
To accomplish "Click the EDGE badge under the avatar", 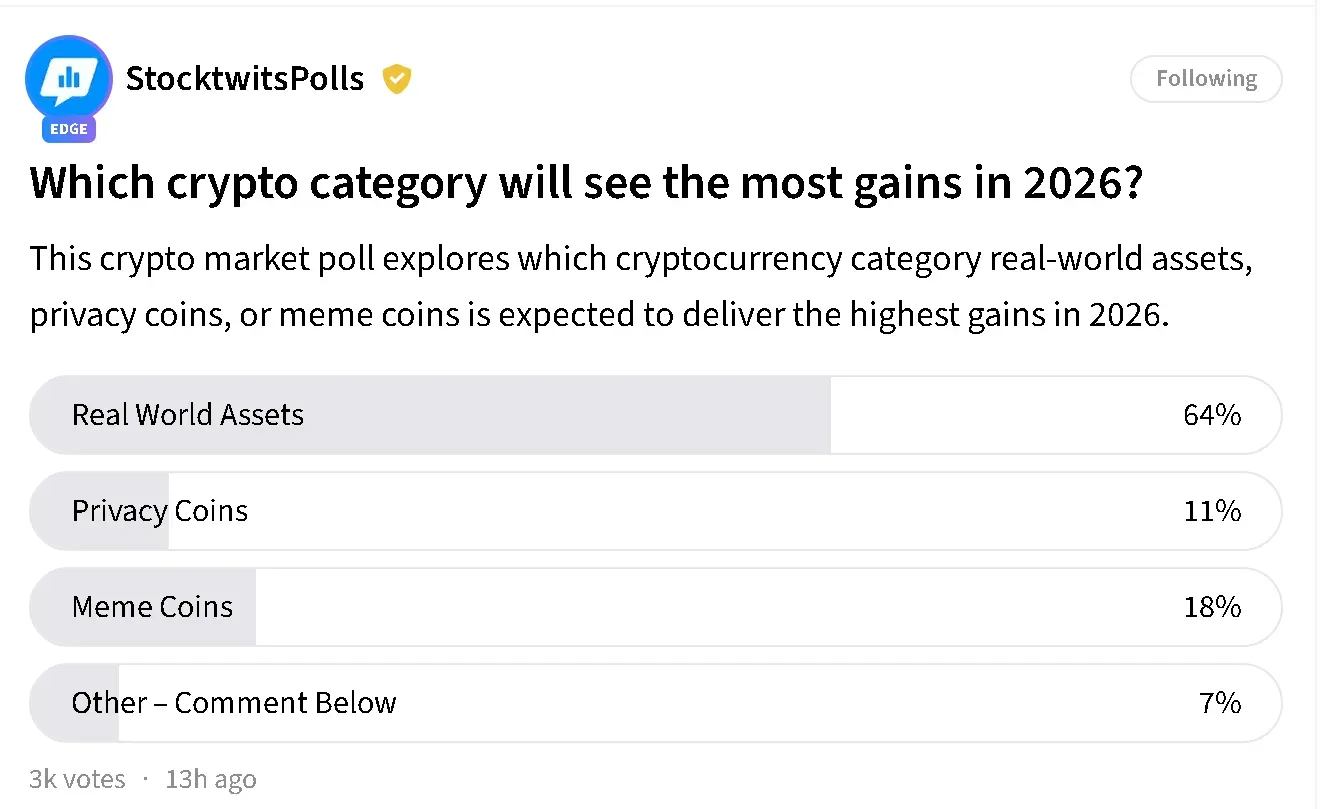I will tap(69, 129).
